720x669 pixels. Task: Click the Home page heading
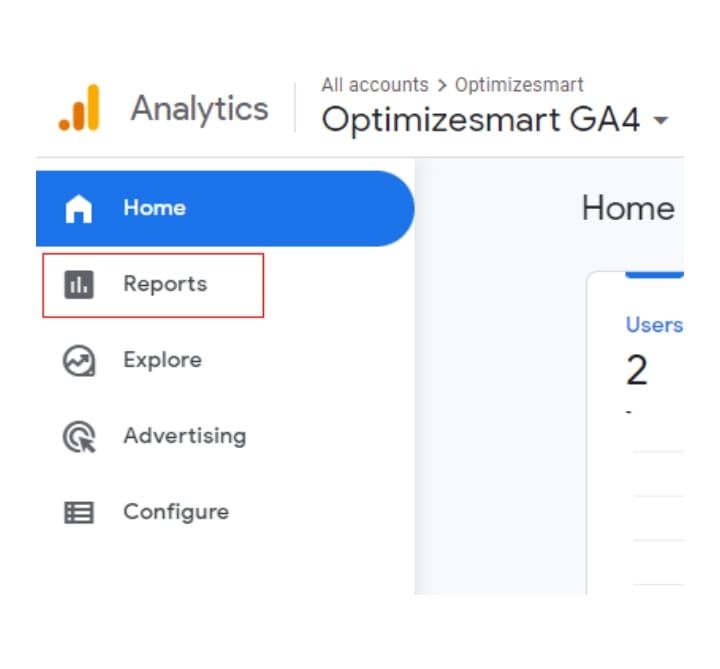click(x=628, y=208)
